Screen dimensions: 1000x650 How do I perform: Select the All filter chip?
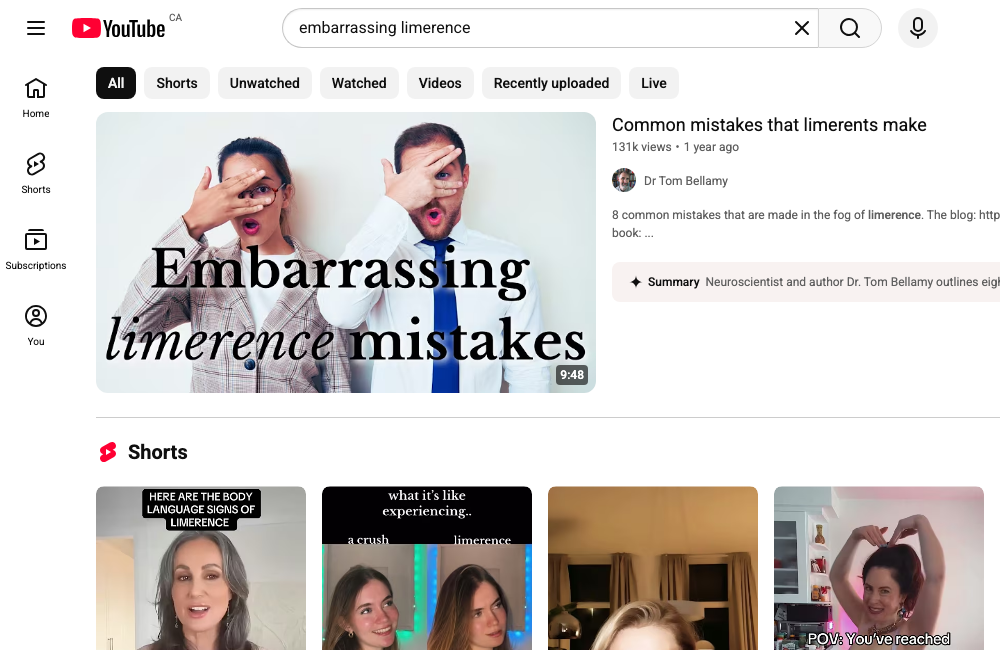(x=116, y=83)
